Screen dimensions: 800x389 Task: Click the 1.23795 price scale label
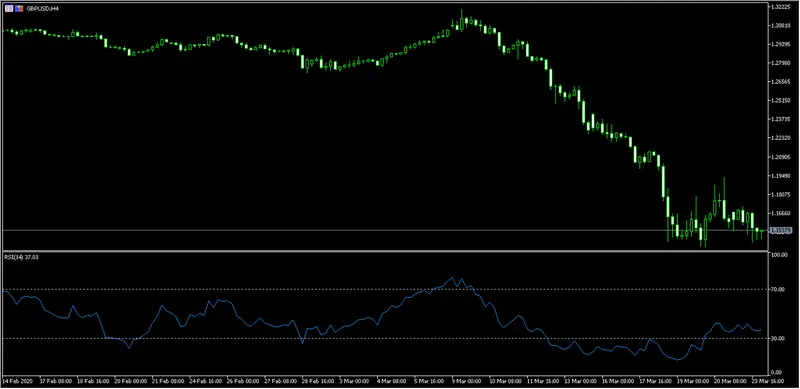[782, 119]
